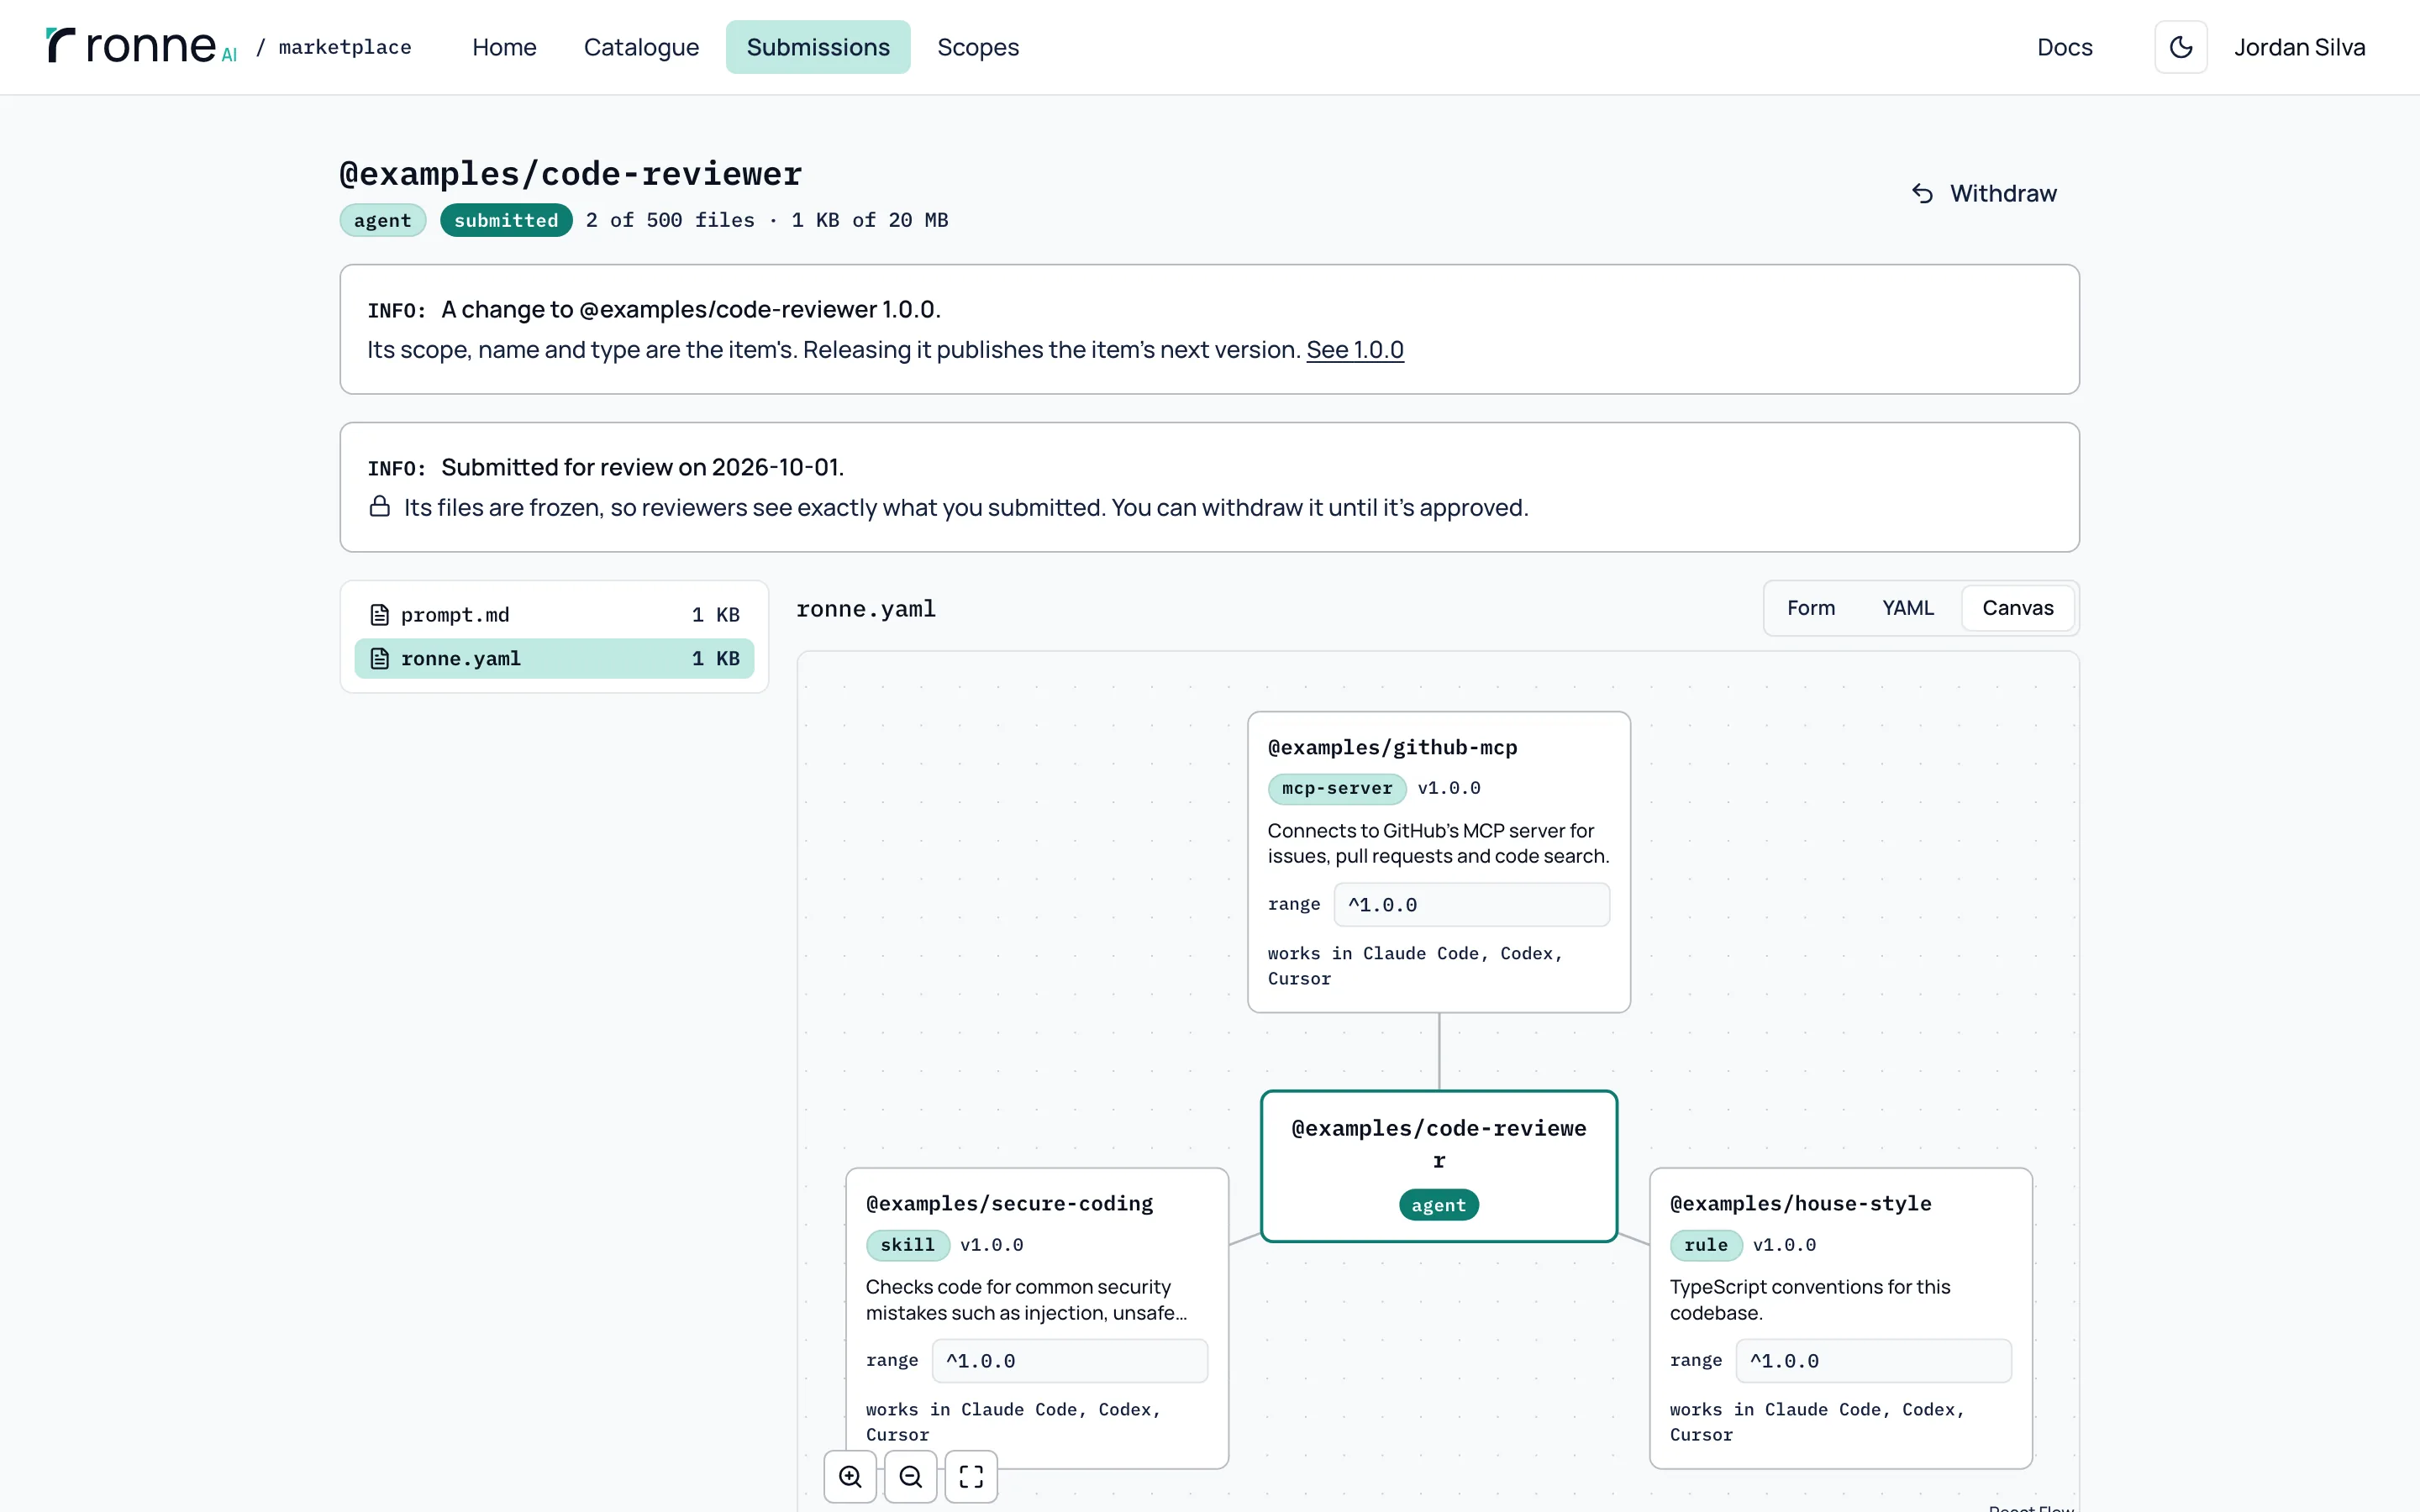Open the Docs link
Viewport: 2420px width, 1512px height.
point(2064,47)
